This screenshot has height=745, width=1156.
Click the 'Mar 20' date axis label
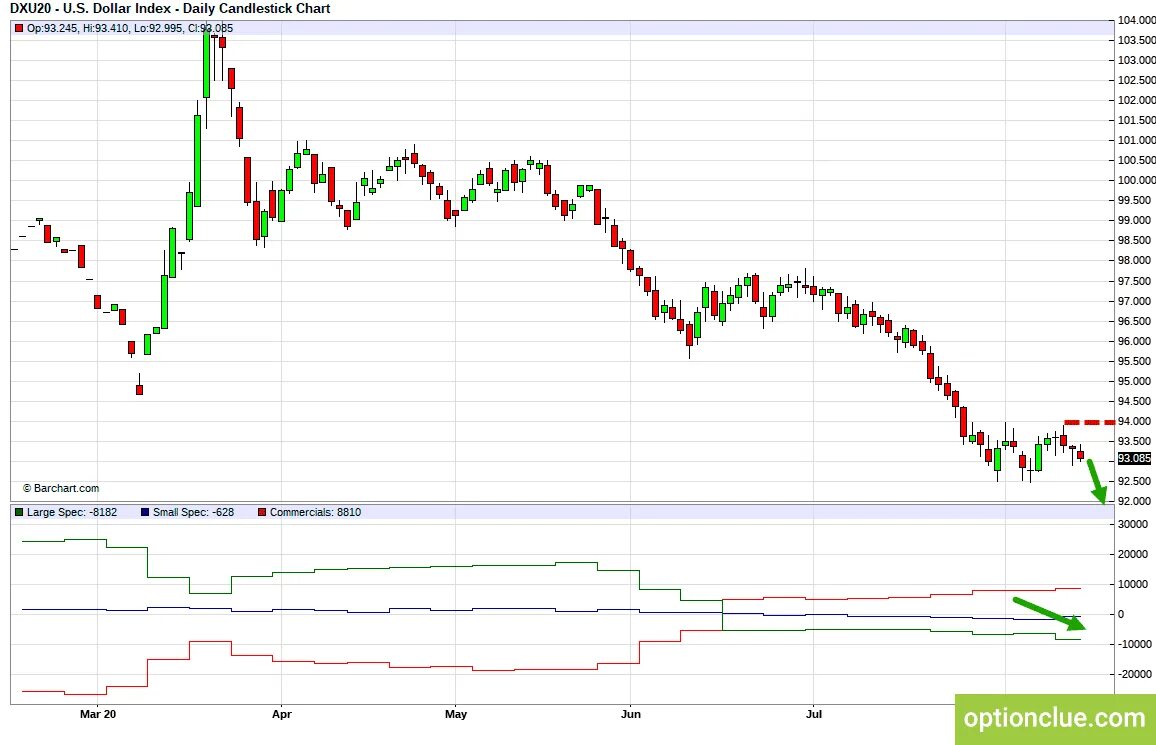coord(98,713)
